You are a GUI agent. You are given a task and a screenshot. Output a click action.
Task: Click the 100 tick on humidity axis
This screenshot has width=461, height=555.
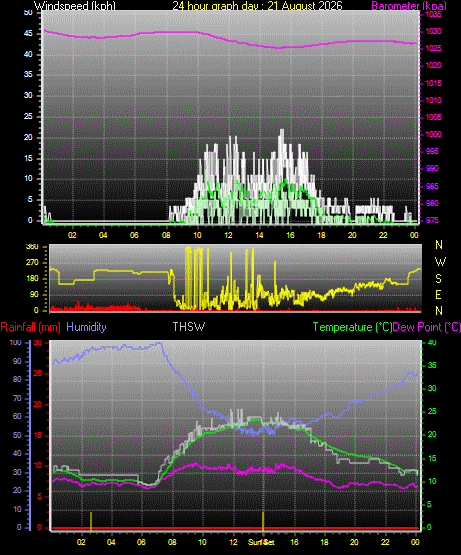[15, 342]
